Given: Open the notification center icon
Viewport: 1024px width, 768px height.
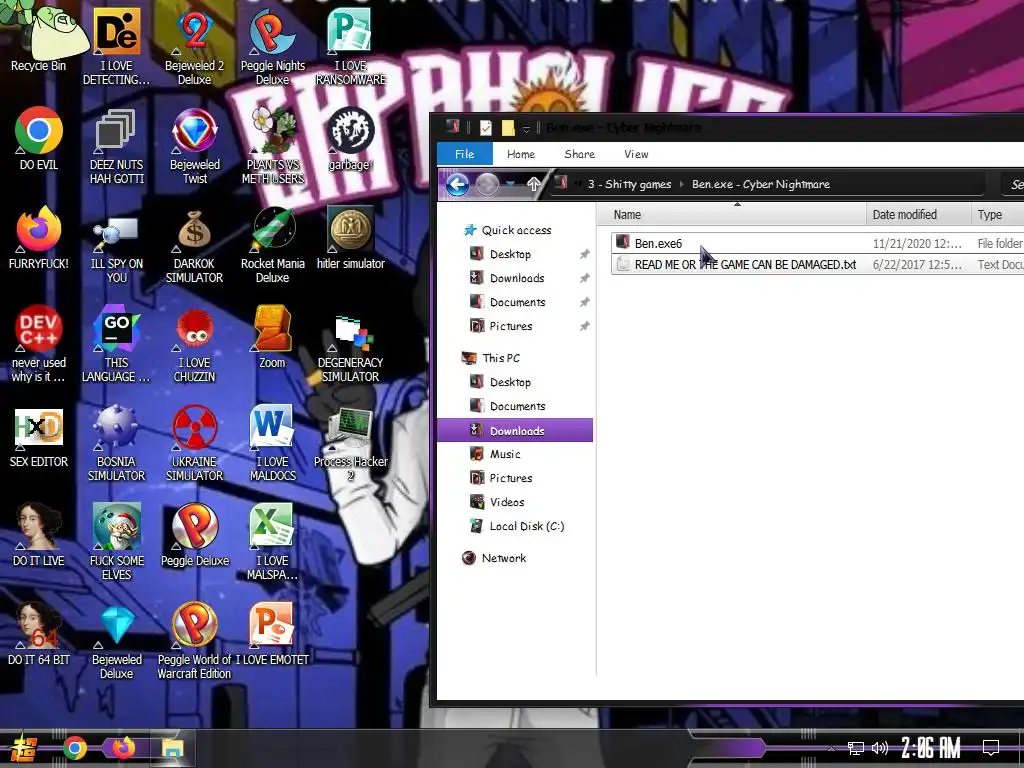Looking at the screenshot, I should [x=991, y=748].
